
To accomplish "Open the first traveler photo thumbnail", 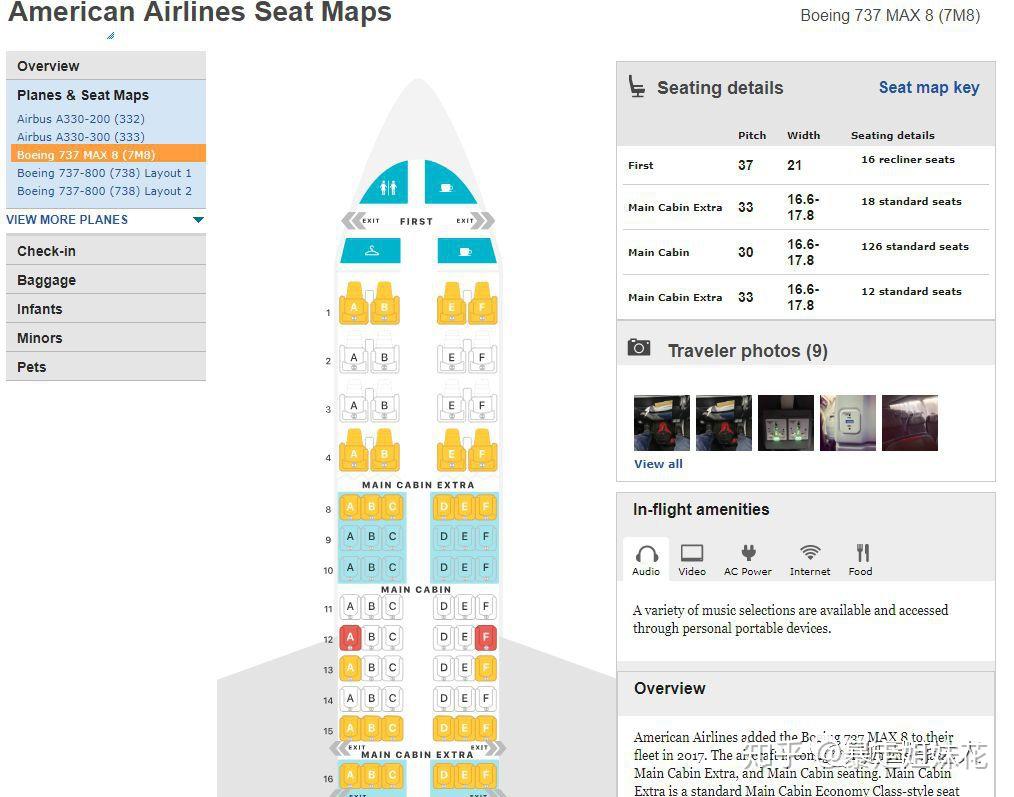I will click(661, 423).
